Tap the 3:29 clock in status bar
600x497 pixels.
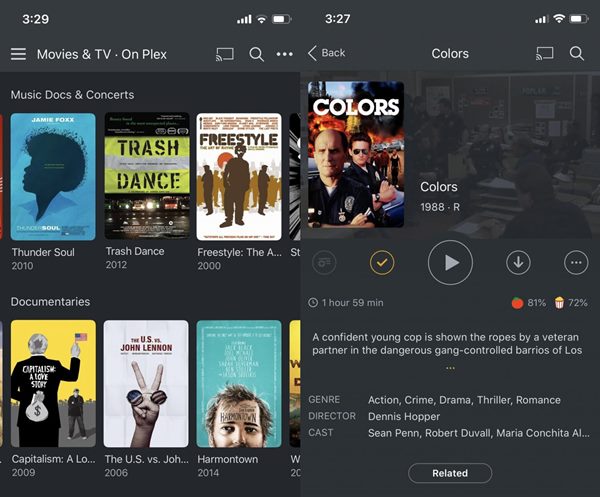pyautogui.click(x=36, y=19)
